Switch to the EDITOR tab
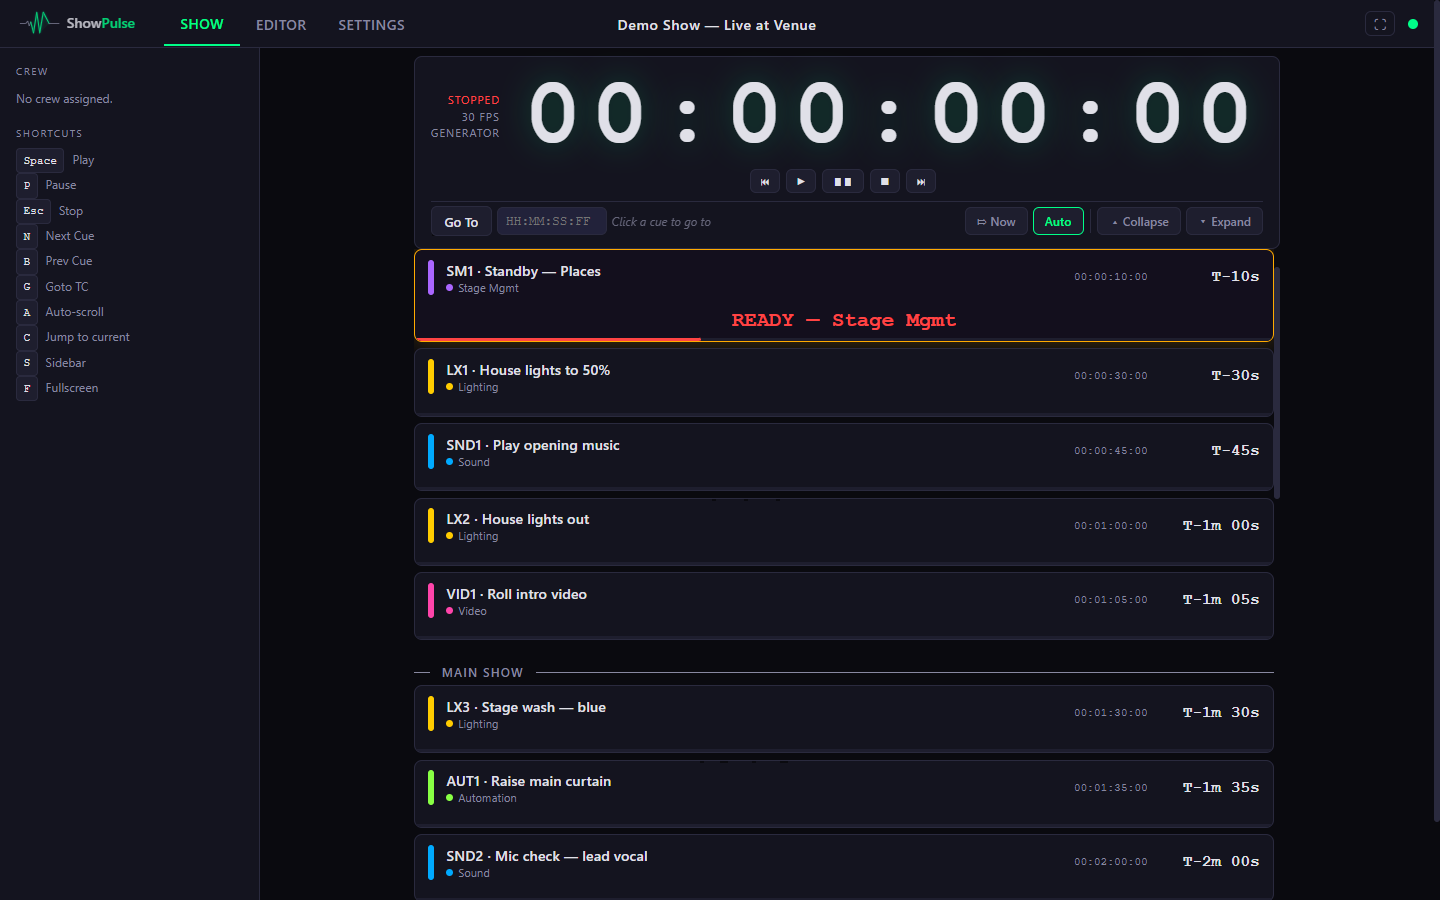Screen dimensions: 1440x900 click(x=281, y=24)
